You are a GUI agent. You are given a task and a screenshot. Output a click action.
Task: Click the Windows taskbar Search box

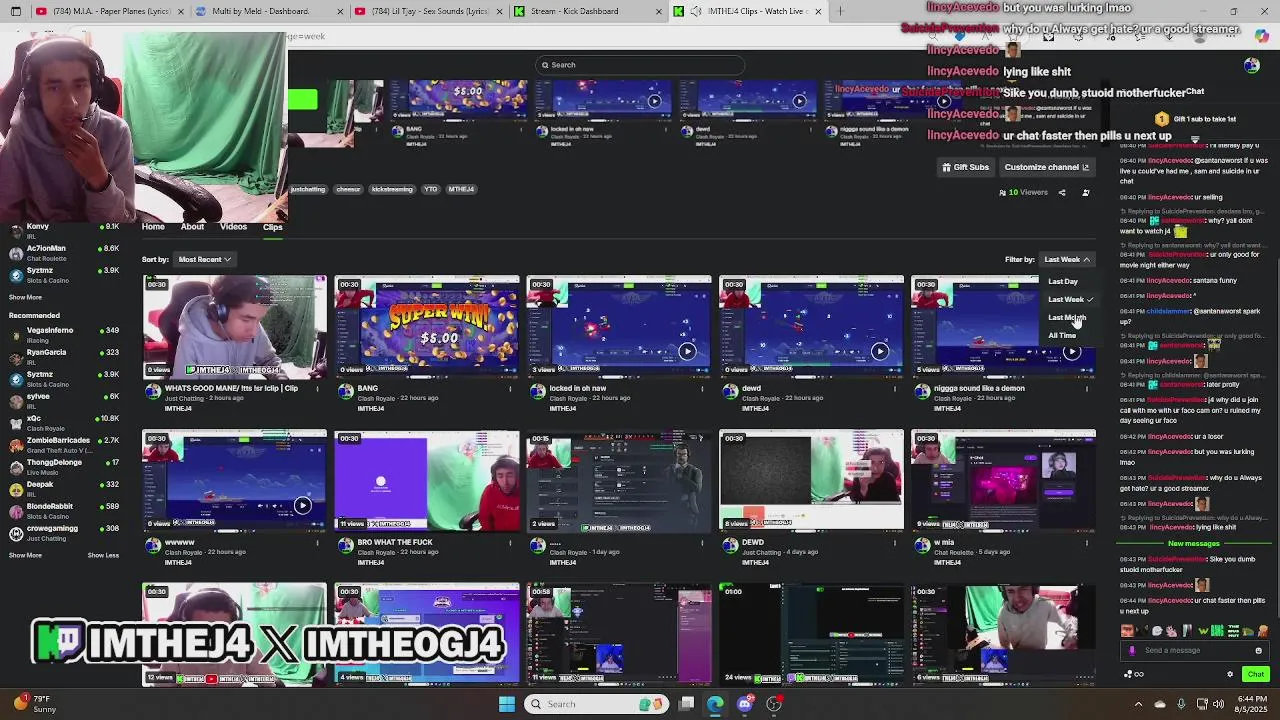(597, 704)
